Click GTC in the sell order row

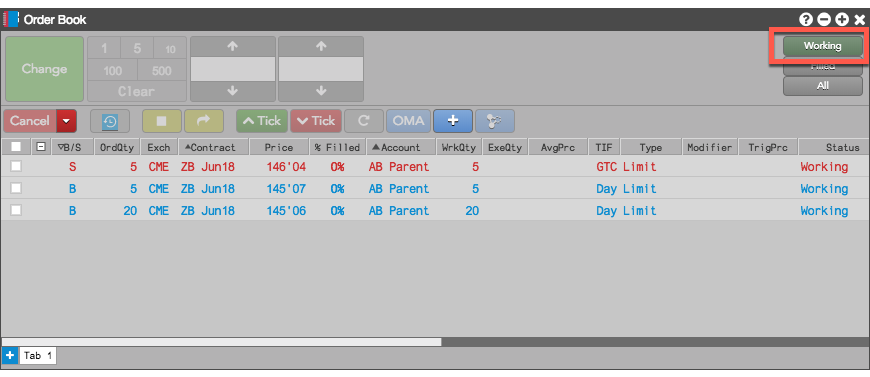point(607,167)
